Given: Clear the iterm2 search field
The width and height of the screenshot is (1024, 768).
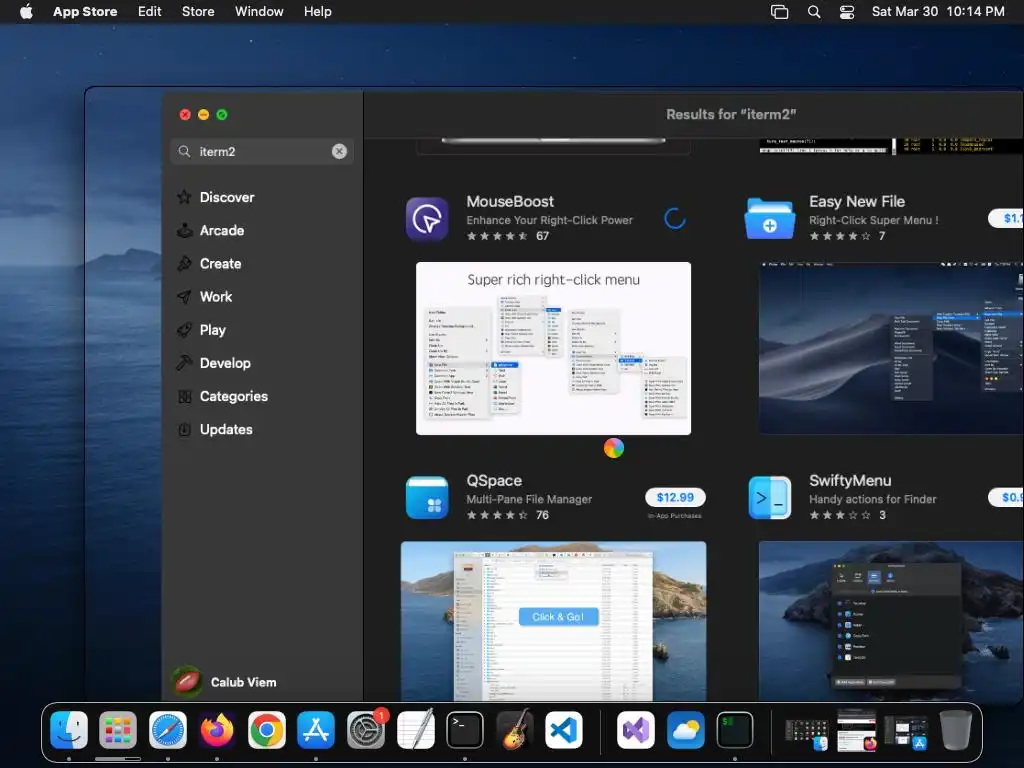Looking at the screenshot, I should click(339, 152).
